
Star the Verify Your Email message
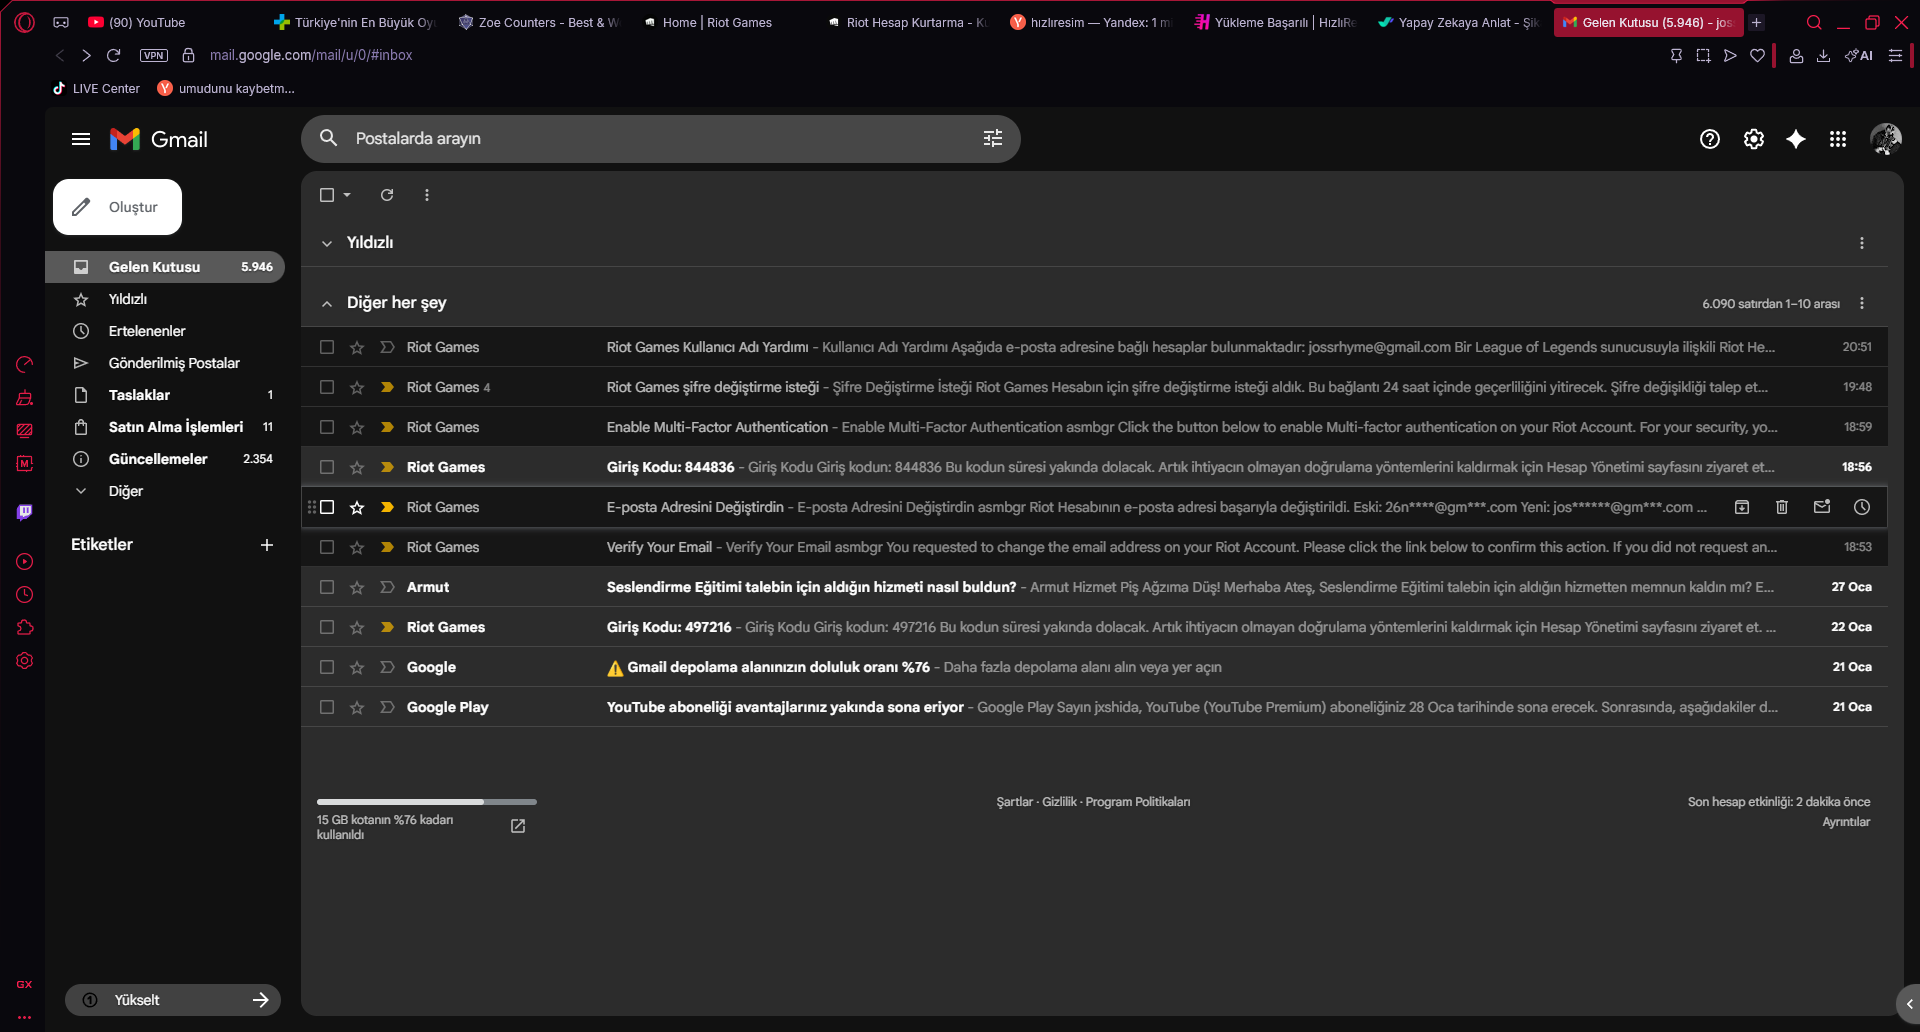[x=357, y=547]
